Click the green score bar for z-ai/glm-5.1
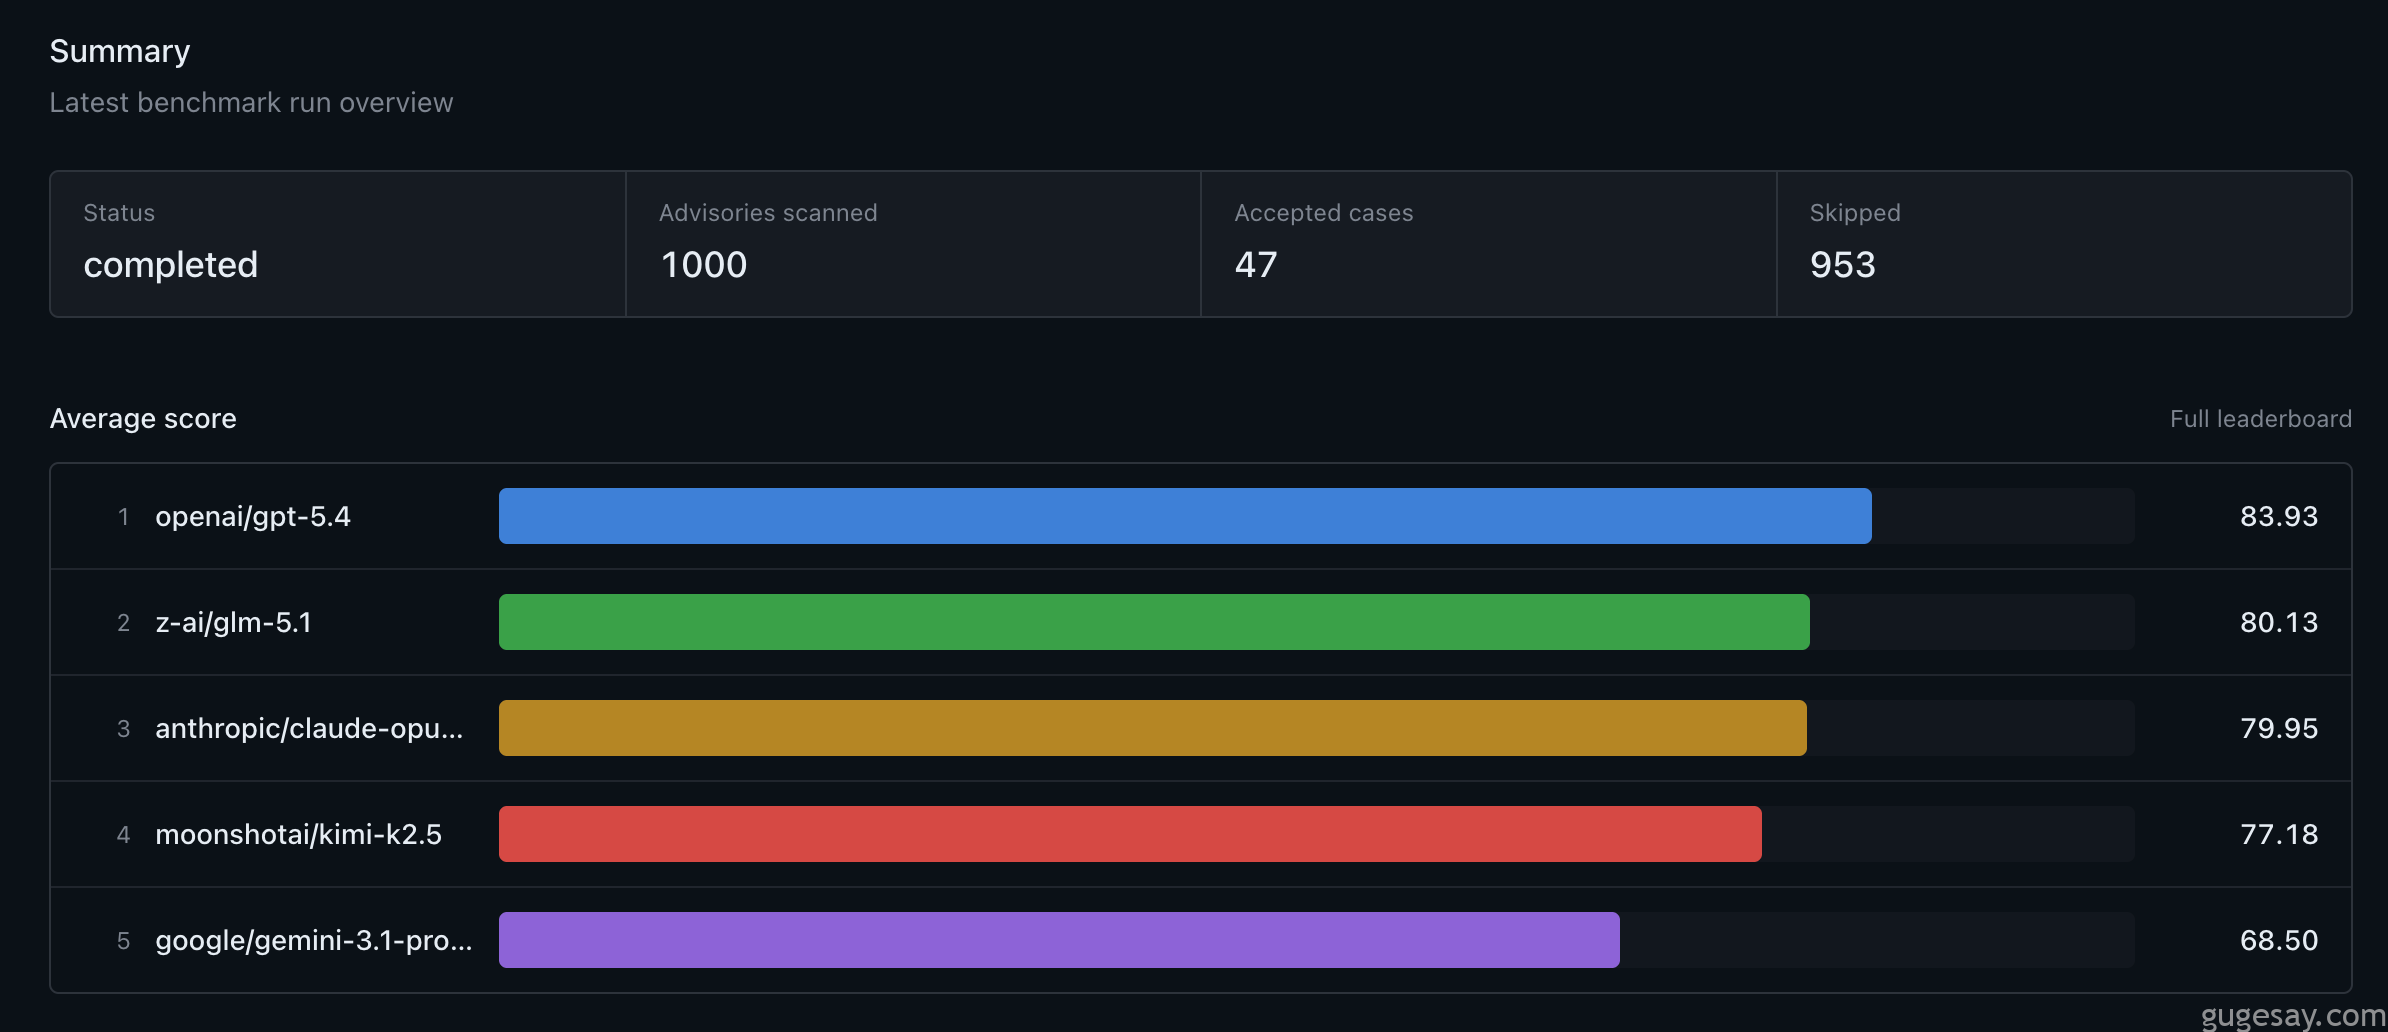The height and width of the screenshot is (1032, 2388). click(1153, 622)
